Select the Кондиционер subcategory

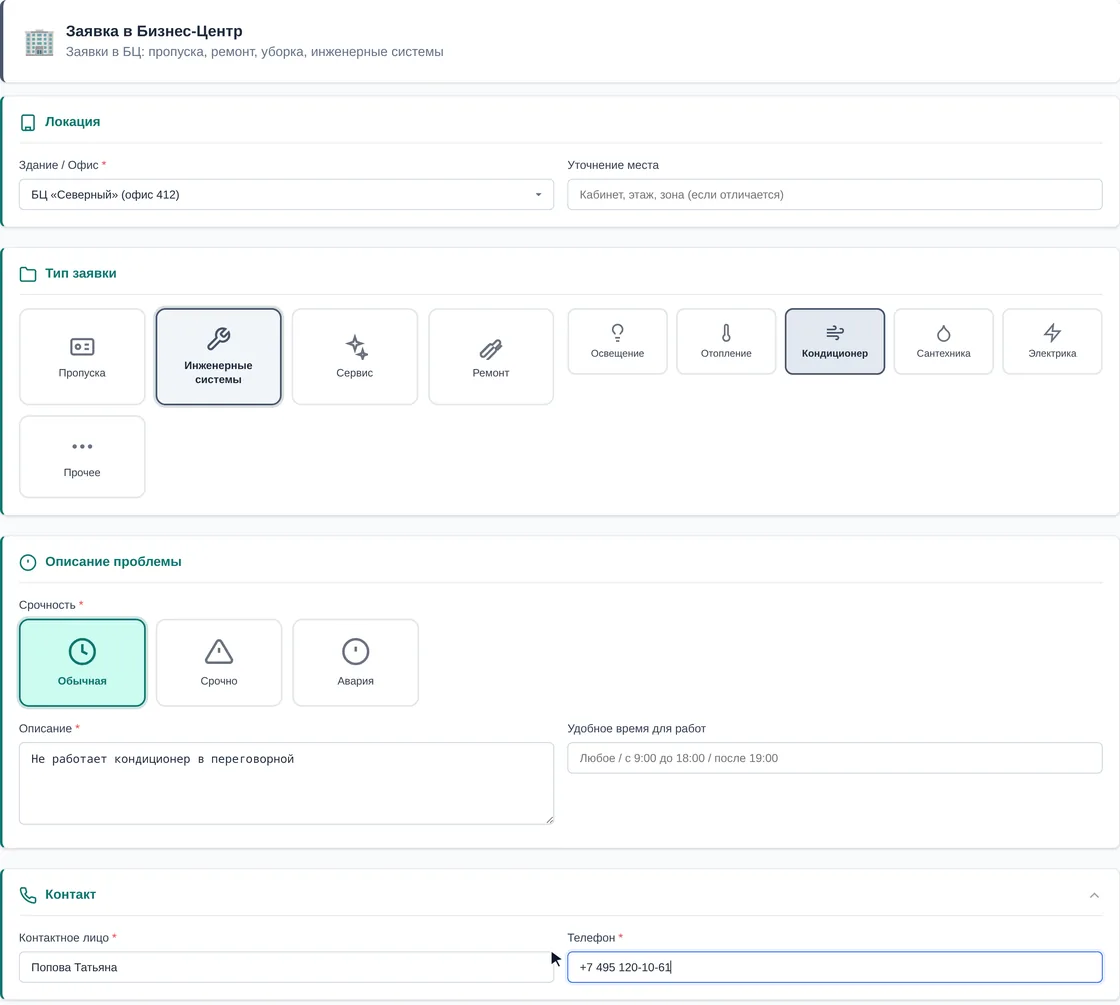(835, 341)
